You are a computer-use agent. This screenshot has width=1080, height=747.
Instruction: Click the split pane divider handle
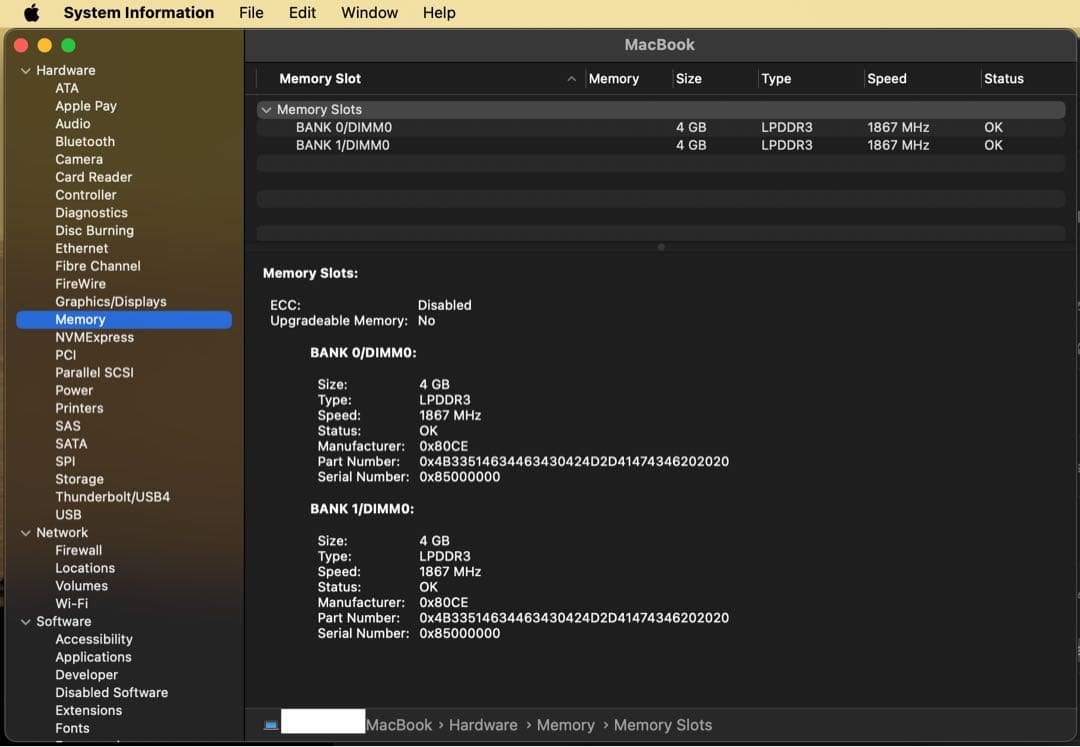point(661,247)
